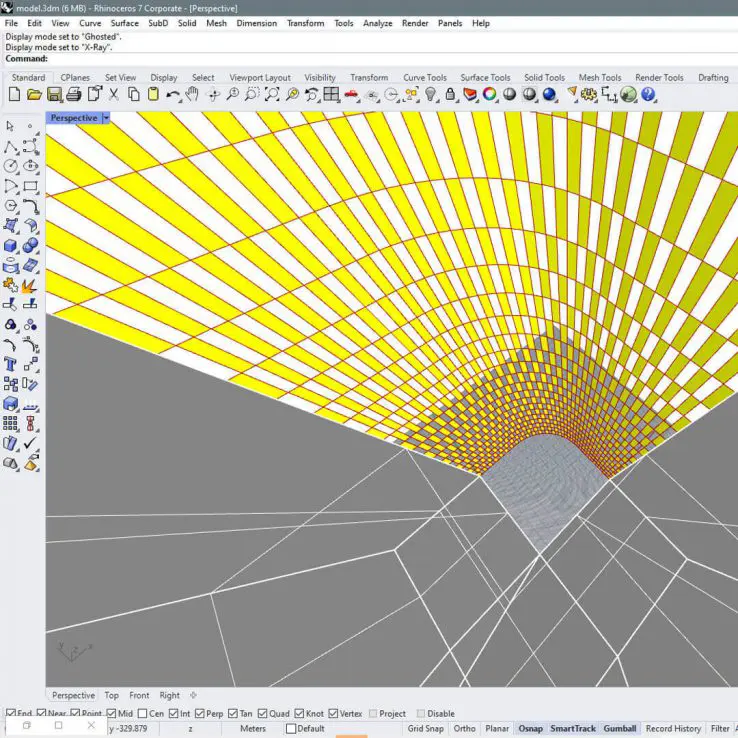Switch to the Mesh Tools toolbar tab
Image resolution: width=738 pixels, height=738 pixels.
click(599, 77)
